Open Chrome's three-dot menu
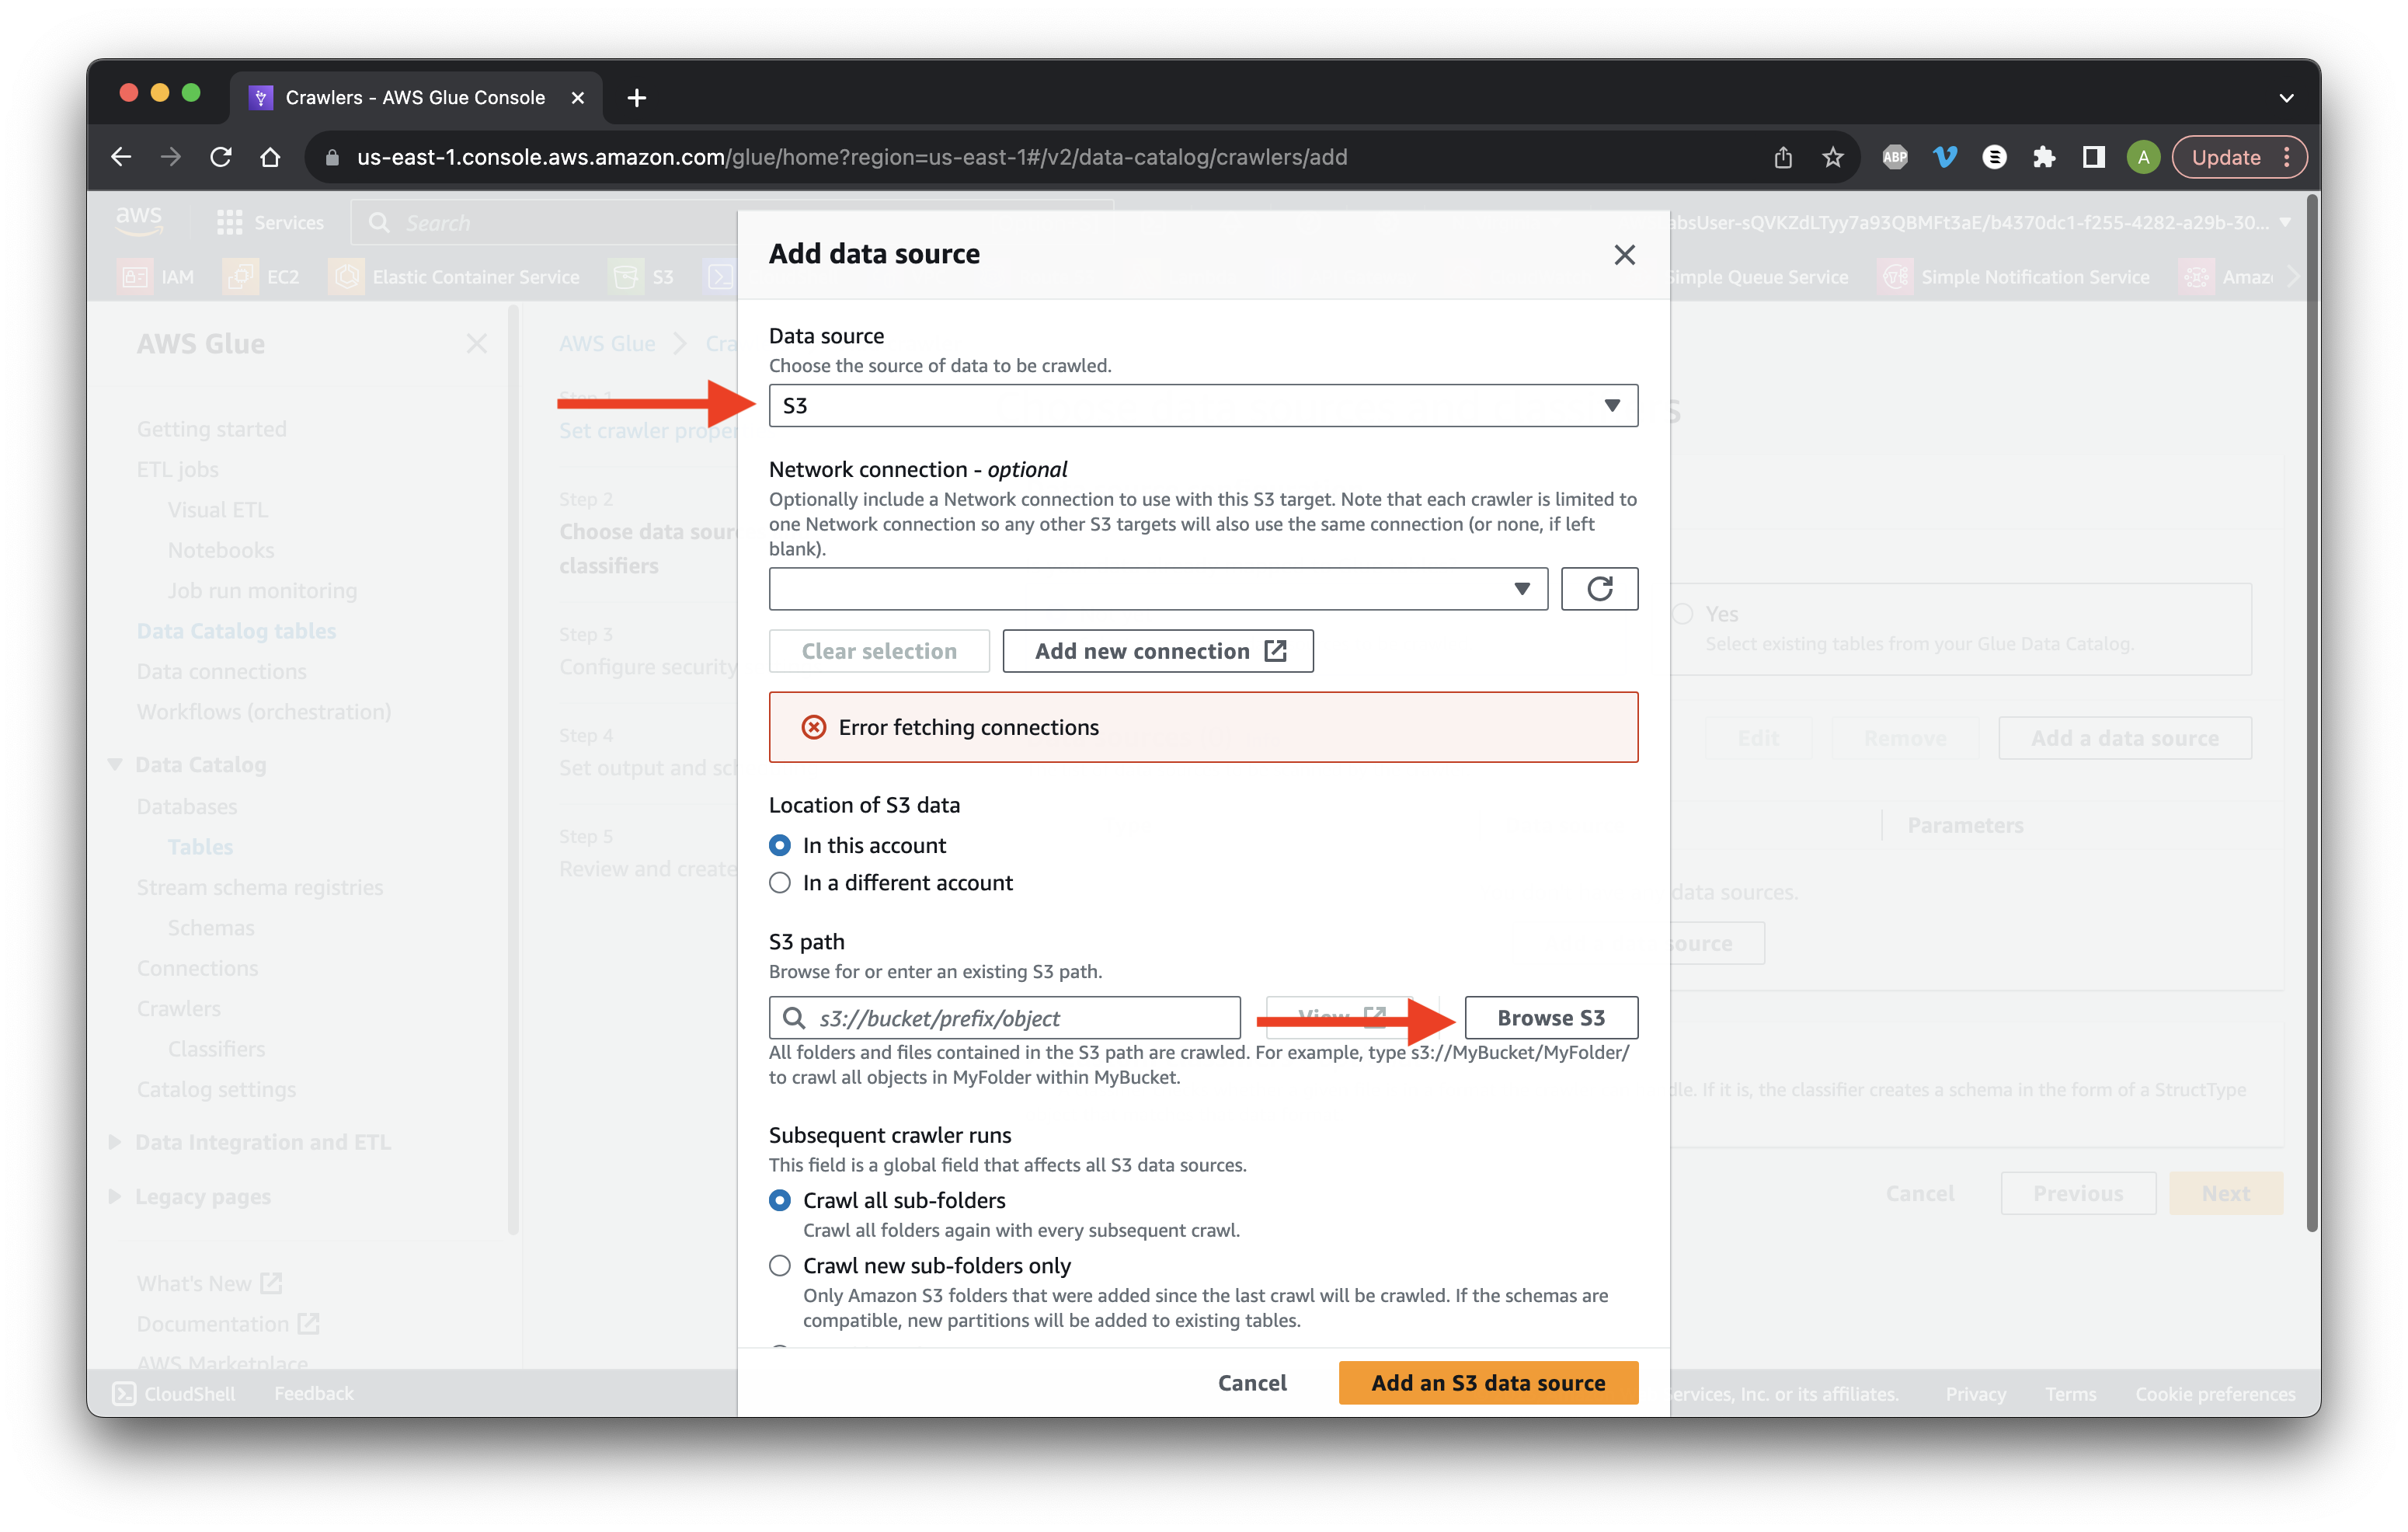 [2287, 157]
